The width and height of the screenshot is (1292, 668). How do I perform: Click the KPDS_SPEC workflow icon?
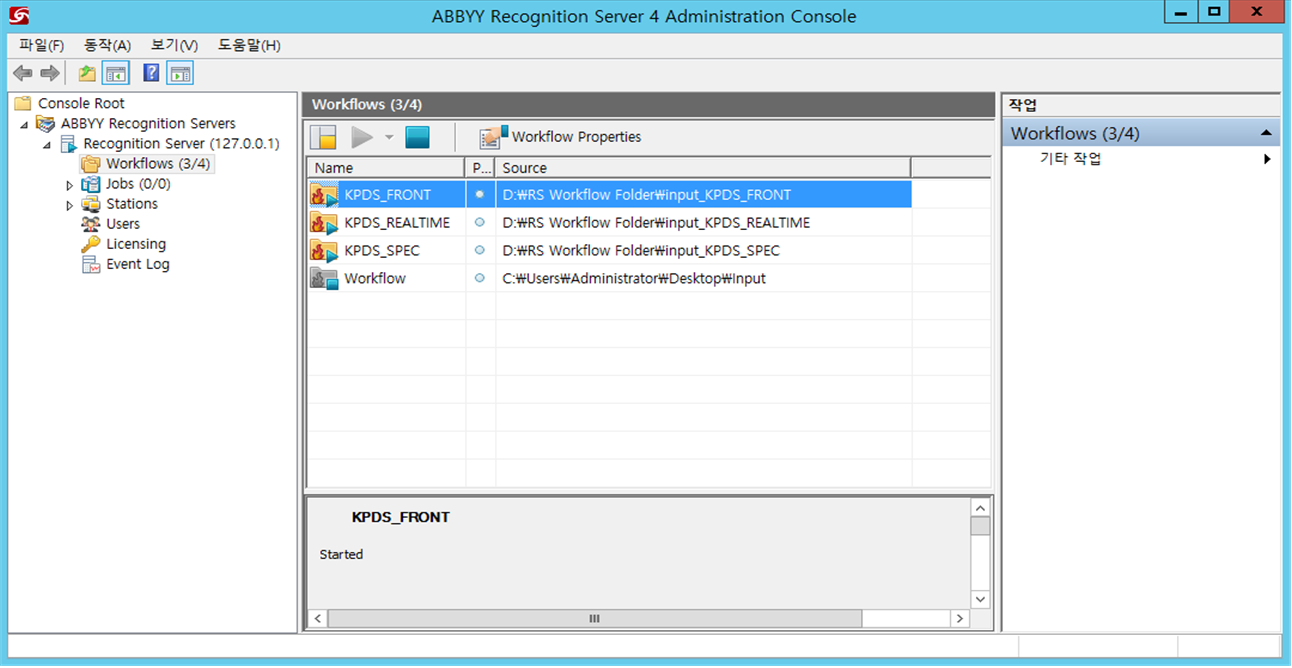(x=324, y=250)
